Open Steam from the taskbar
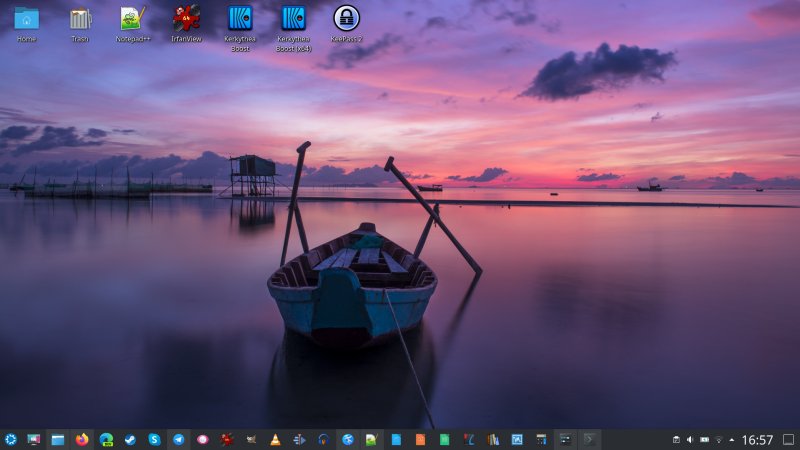800x450 pixels. (131, 439)
